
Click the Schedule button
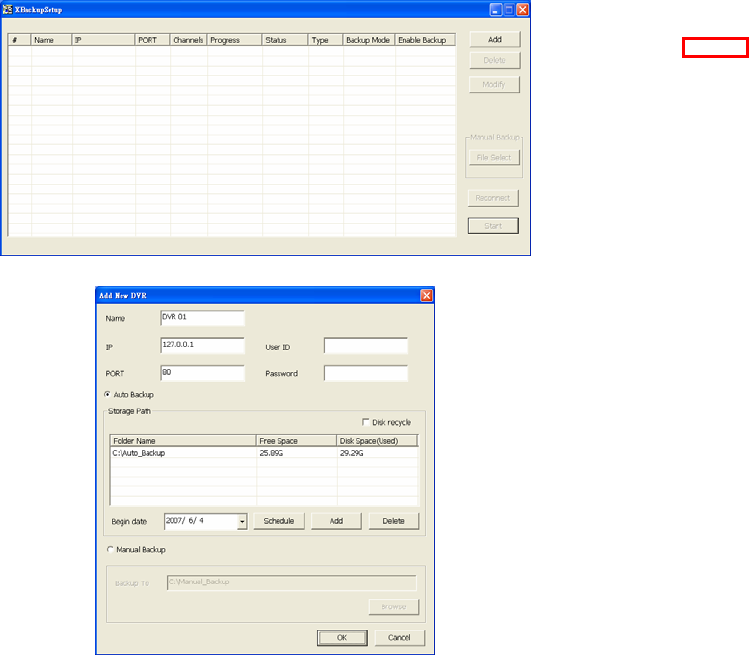279,521
